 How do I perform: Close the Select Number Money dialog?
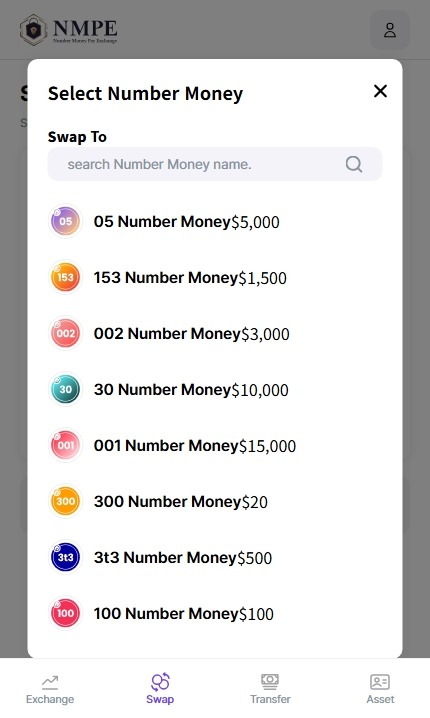coord(381,91)
